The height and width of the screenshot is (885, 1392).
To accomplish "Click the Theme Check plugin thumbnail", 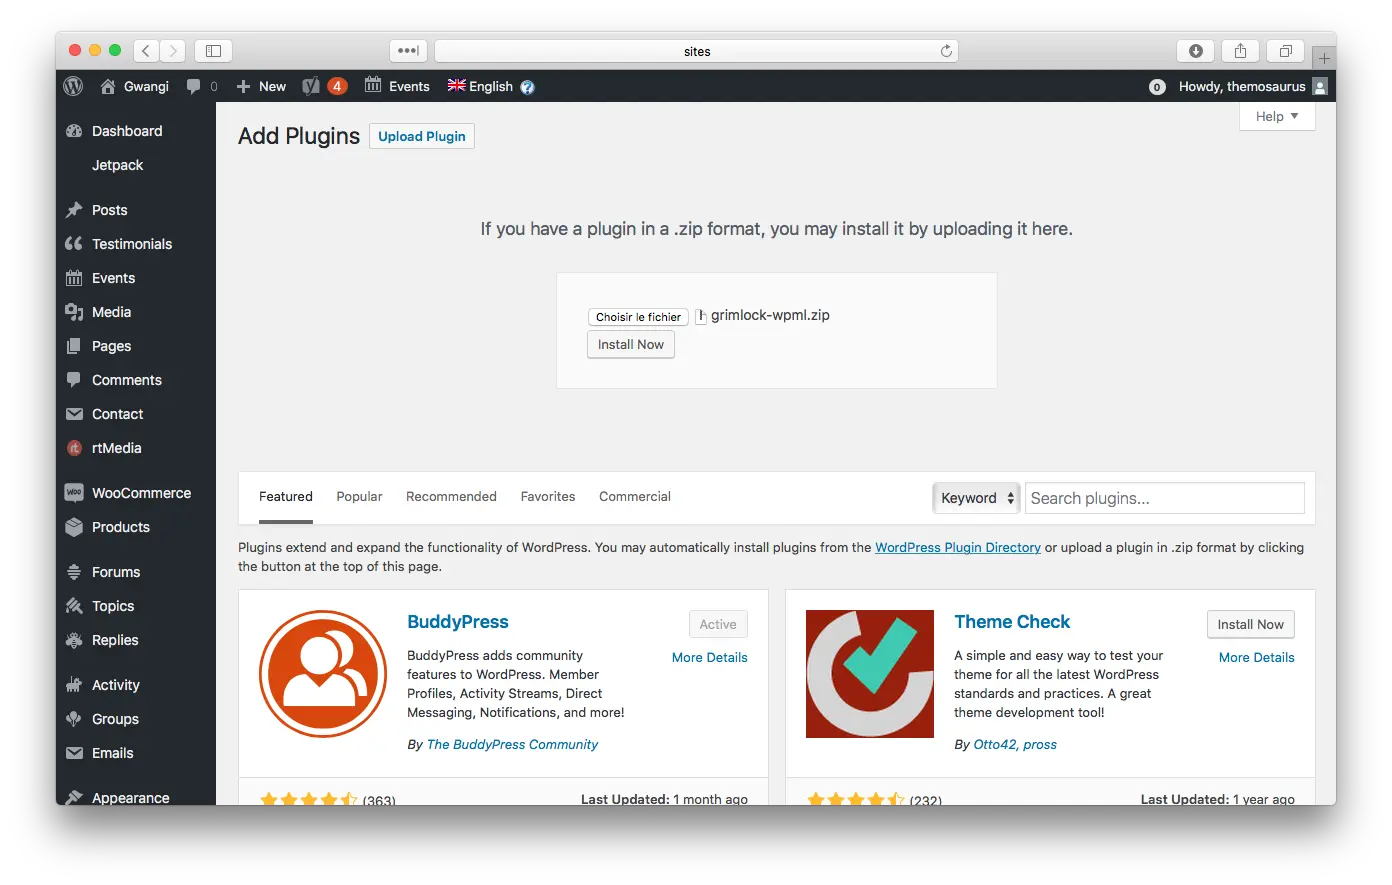I will [870, 674].
